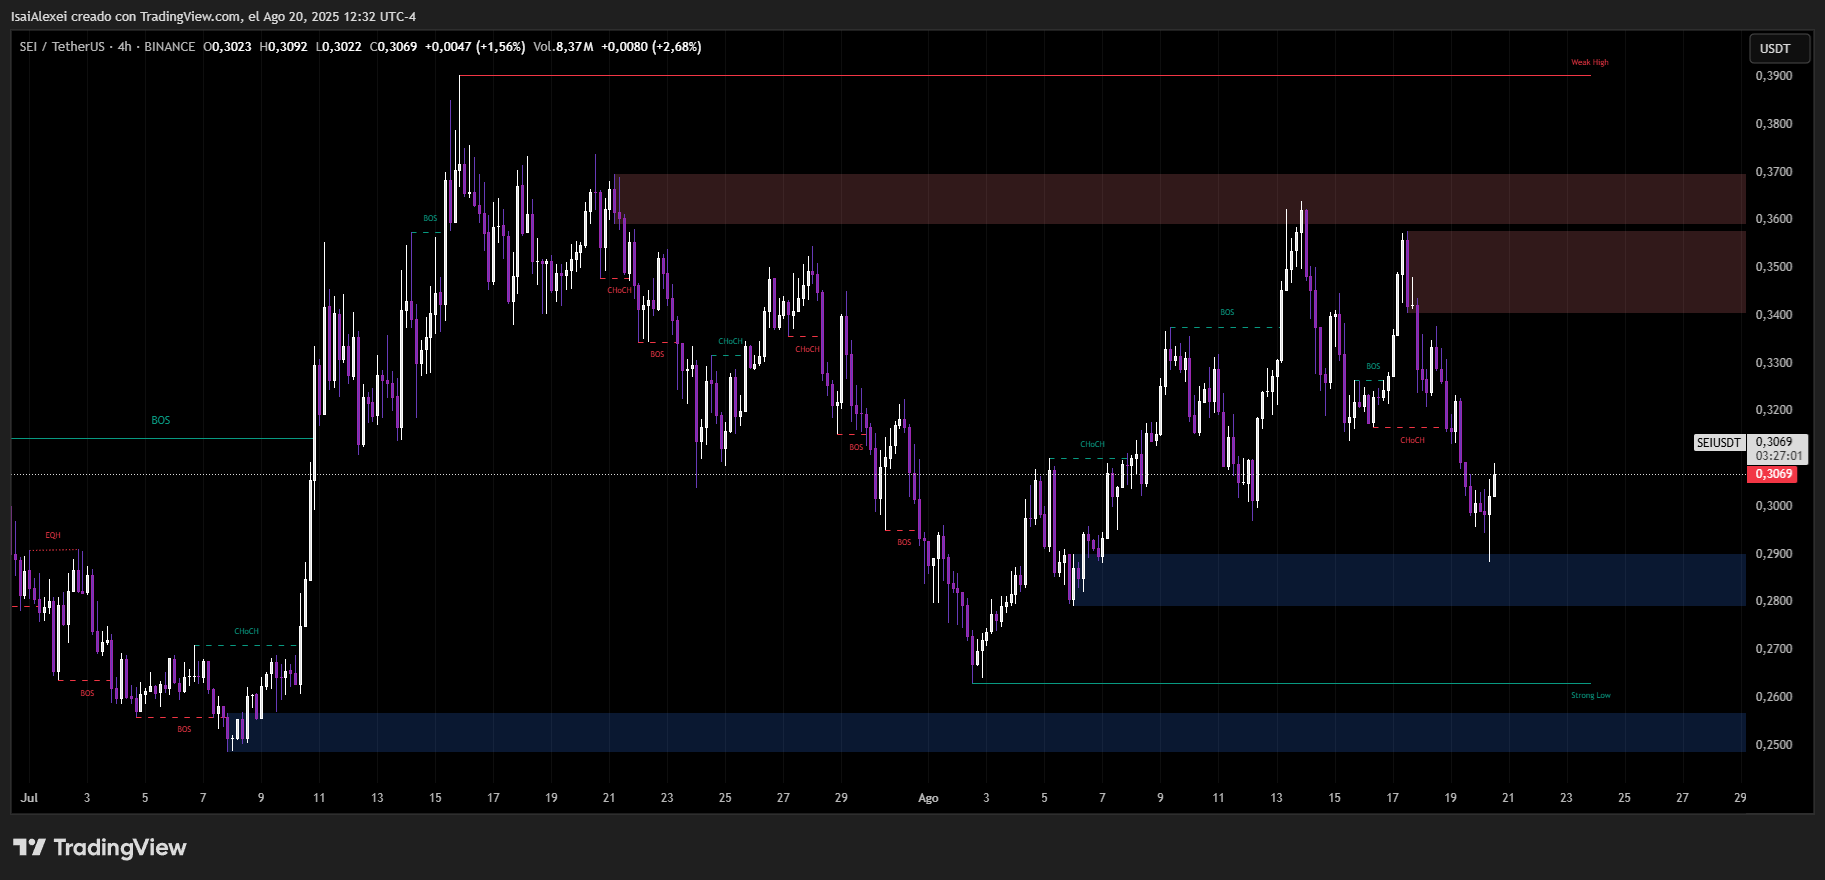Select the 4h timeframe in chart legend

point(124,47)
